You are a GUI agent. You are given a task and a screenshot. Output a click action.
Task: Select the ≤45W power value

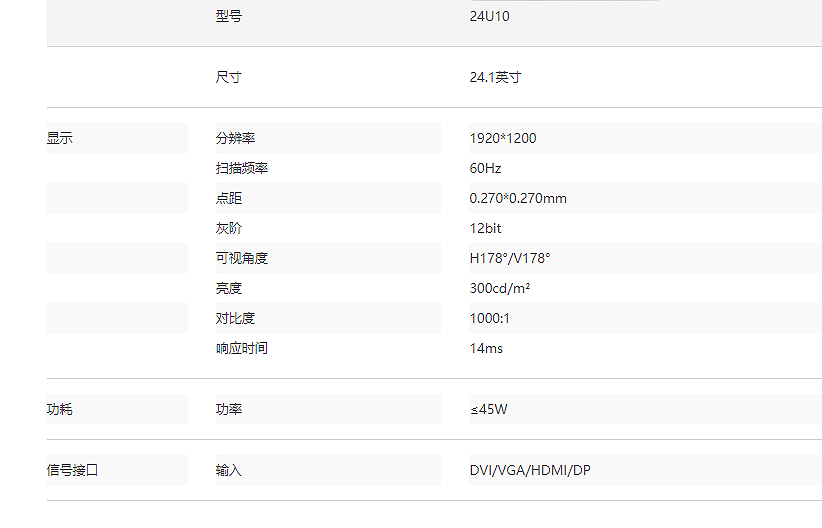[x=489, y=410]
